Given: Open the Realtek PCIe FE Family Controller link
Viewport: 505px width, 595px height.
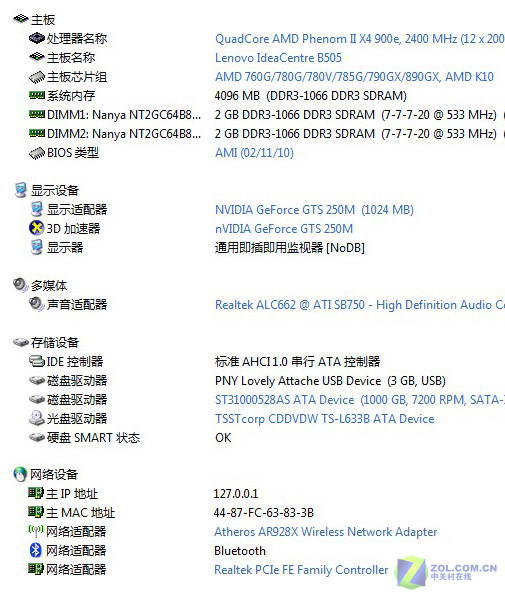Looking at the screenshot, I should point(301,570).
